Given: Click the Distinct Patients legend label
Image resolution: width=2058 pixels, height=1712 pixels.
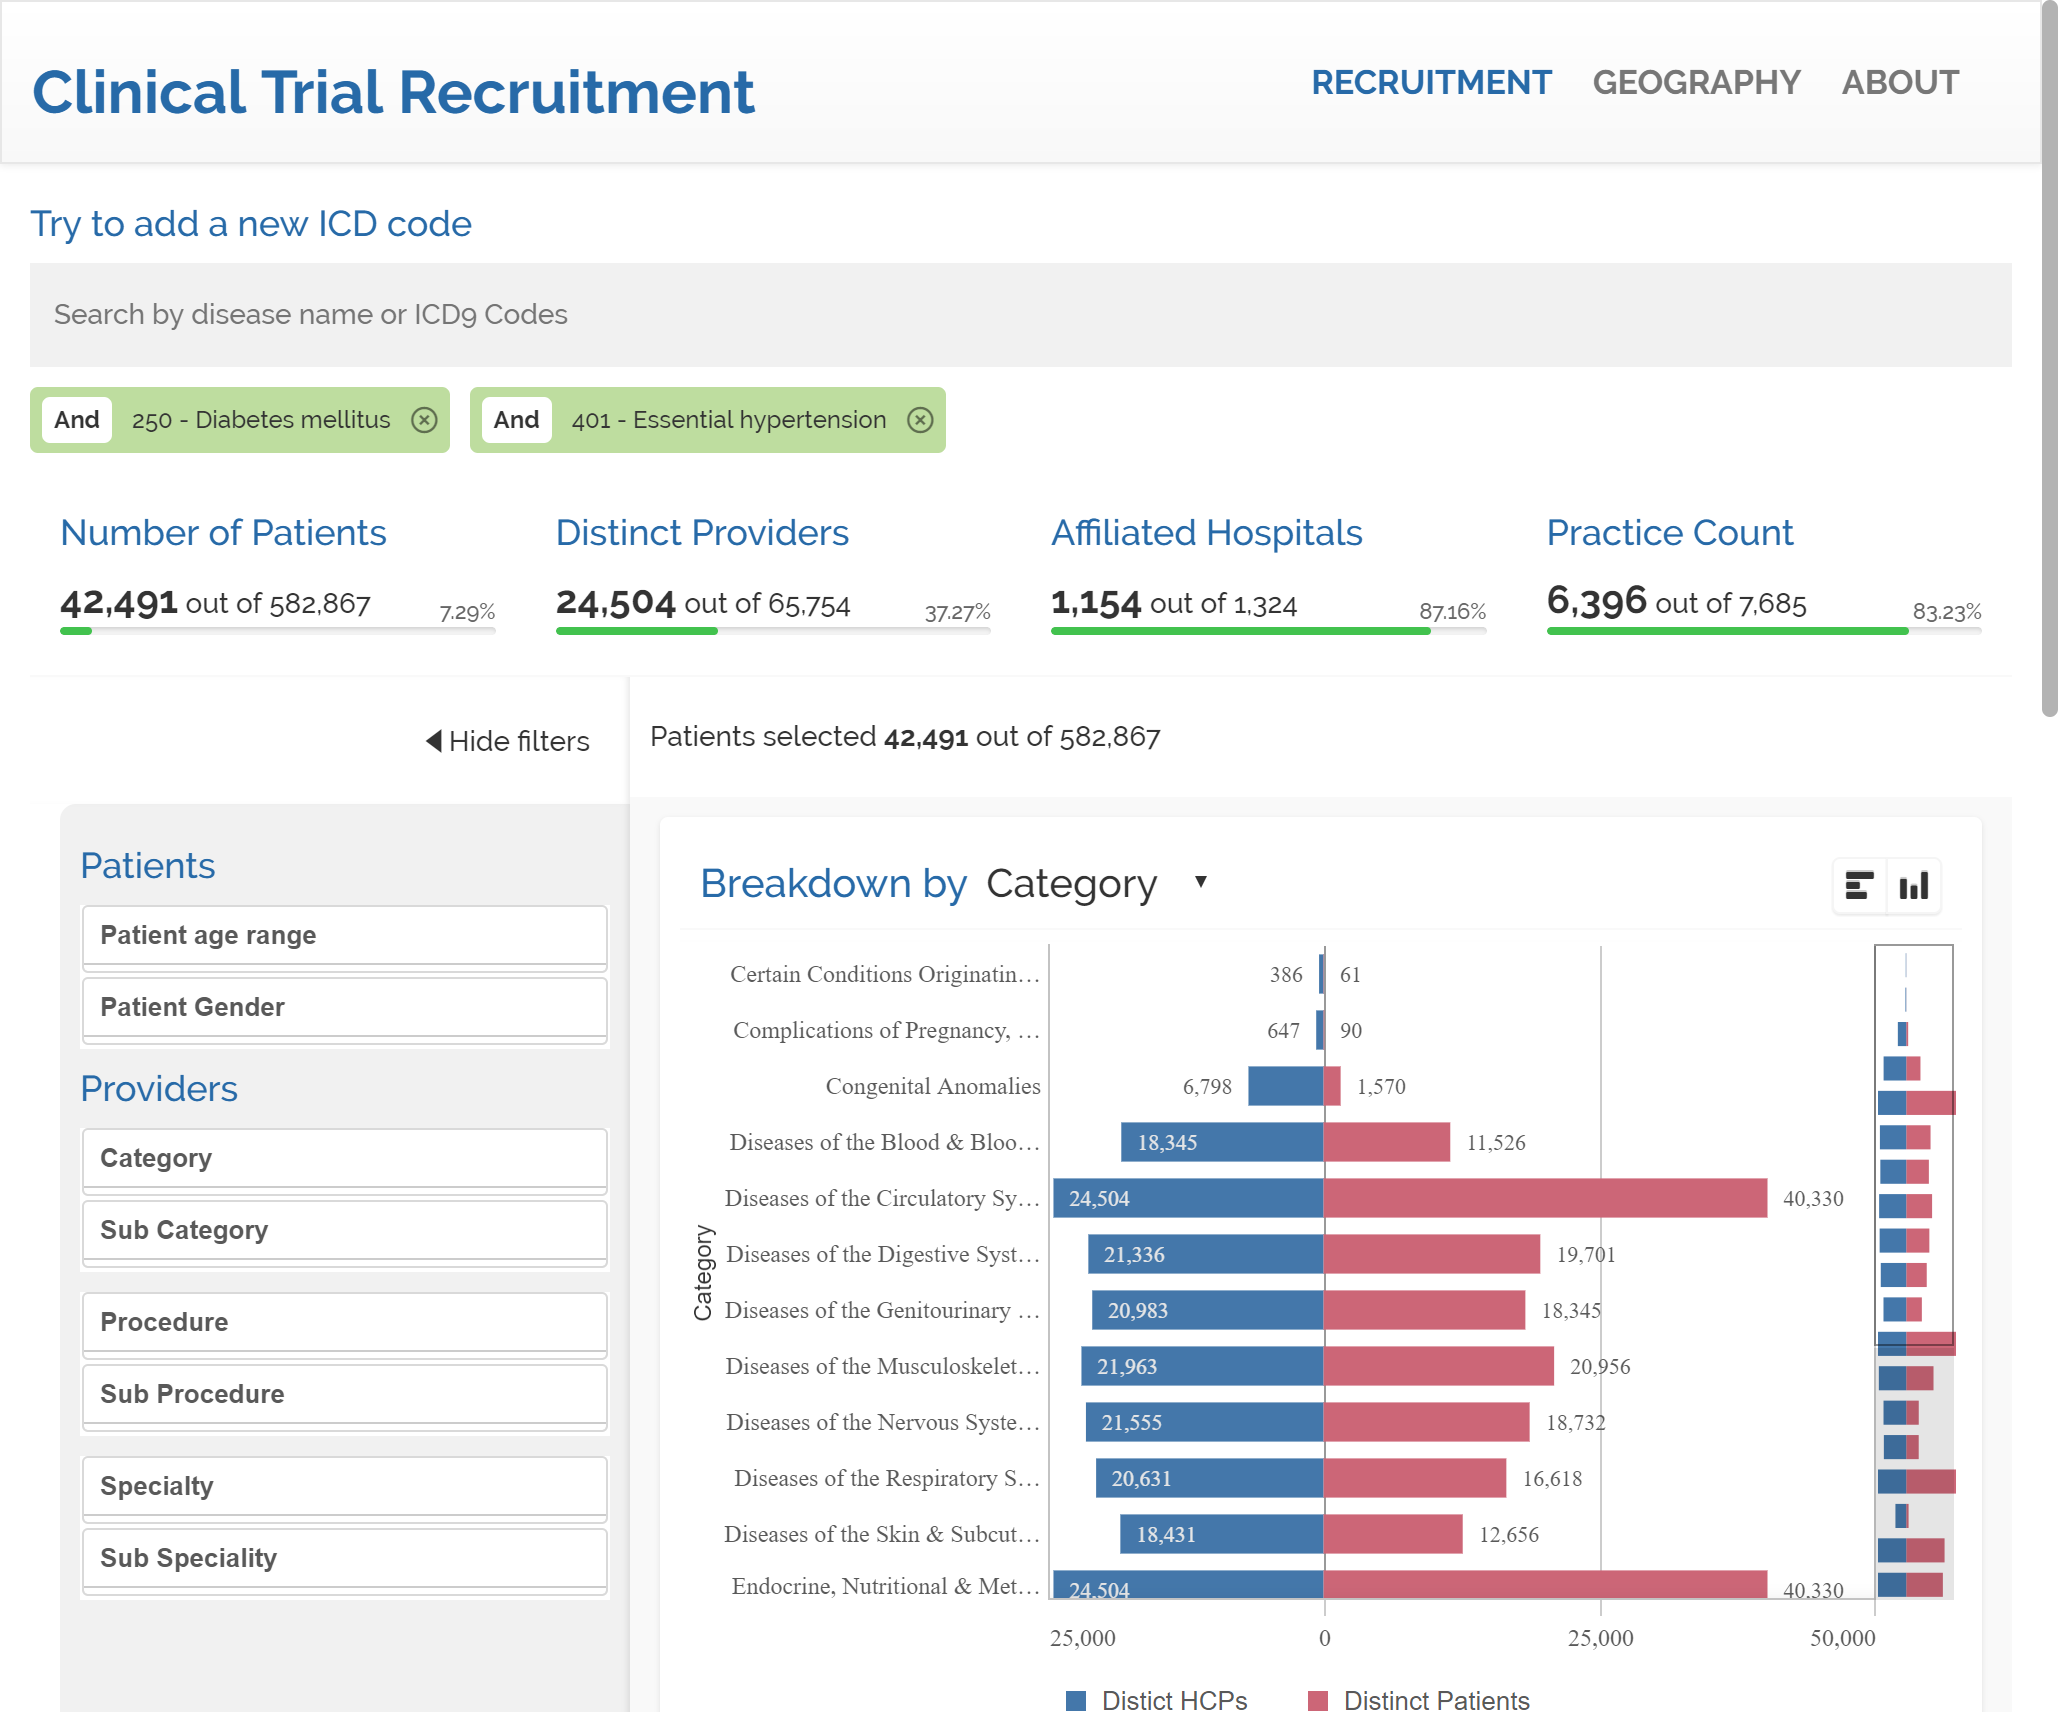Looking at the screenshot, I should [1436, 1700].
